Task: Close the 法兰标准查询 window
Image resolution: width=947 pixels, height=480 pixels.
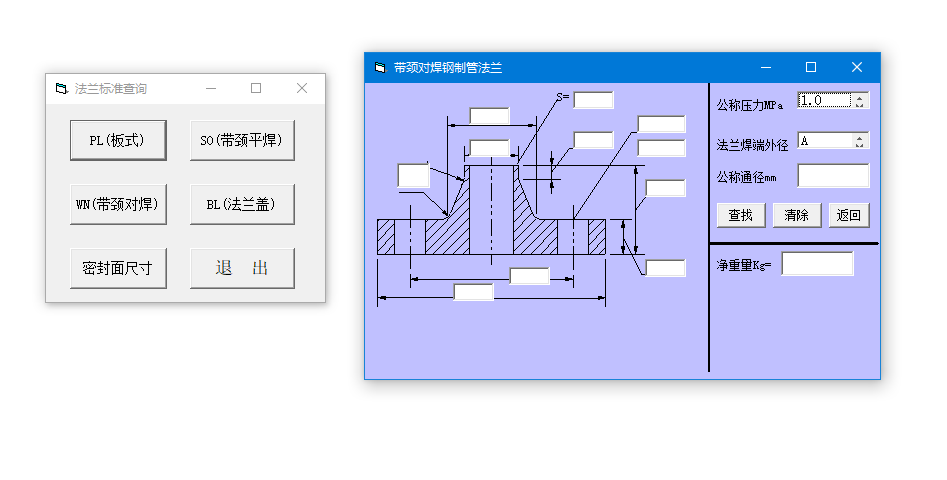Action: pos(302,89)
